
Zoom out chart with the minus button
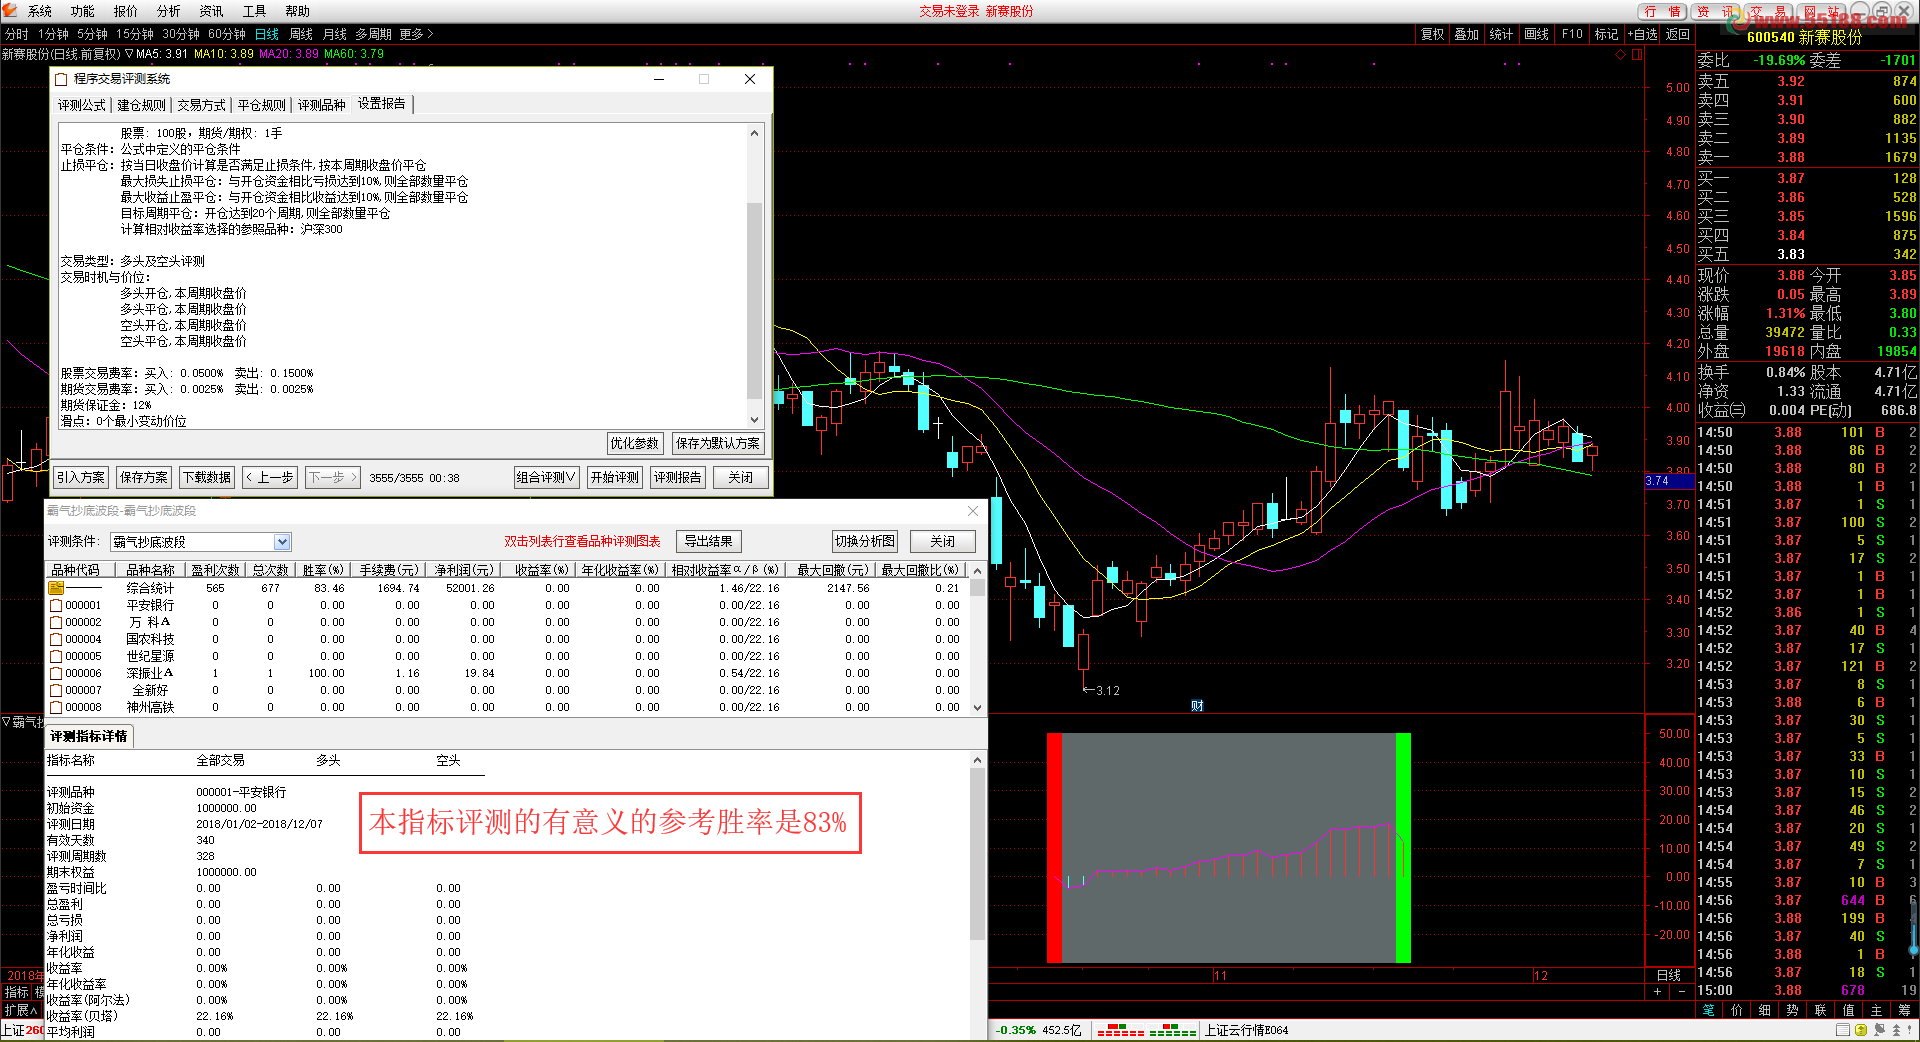[x=1681, y=991]
